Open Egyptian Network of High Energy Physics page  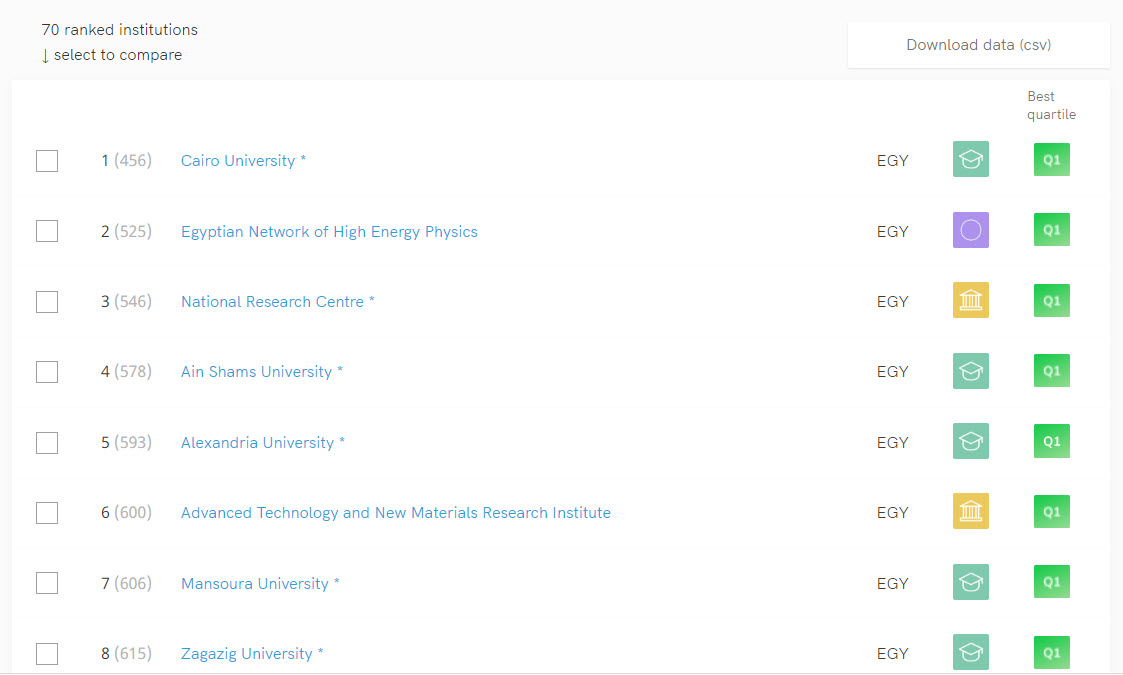(329, 232)
